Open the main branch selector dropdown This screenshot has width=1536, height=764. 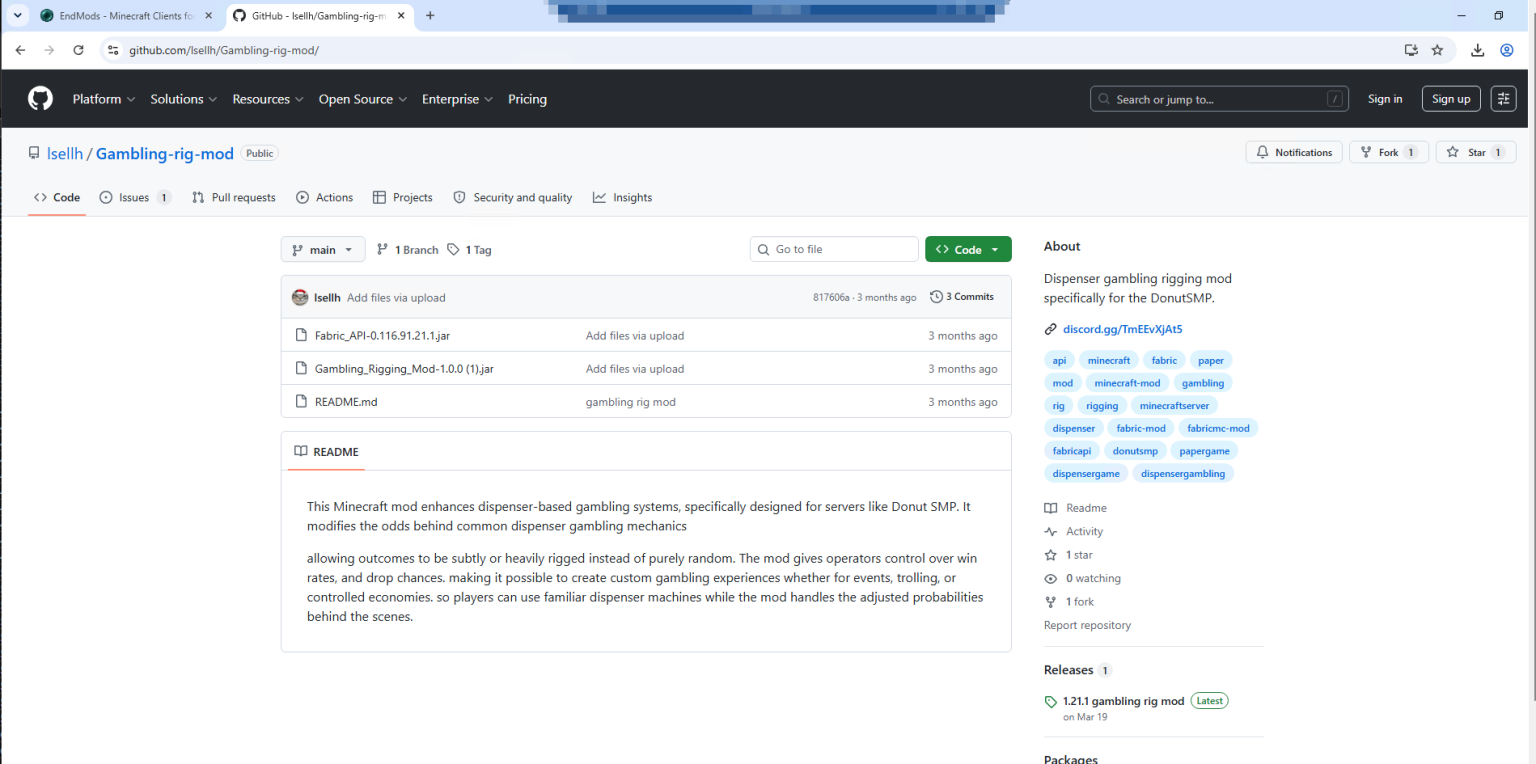click(323, 250)
